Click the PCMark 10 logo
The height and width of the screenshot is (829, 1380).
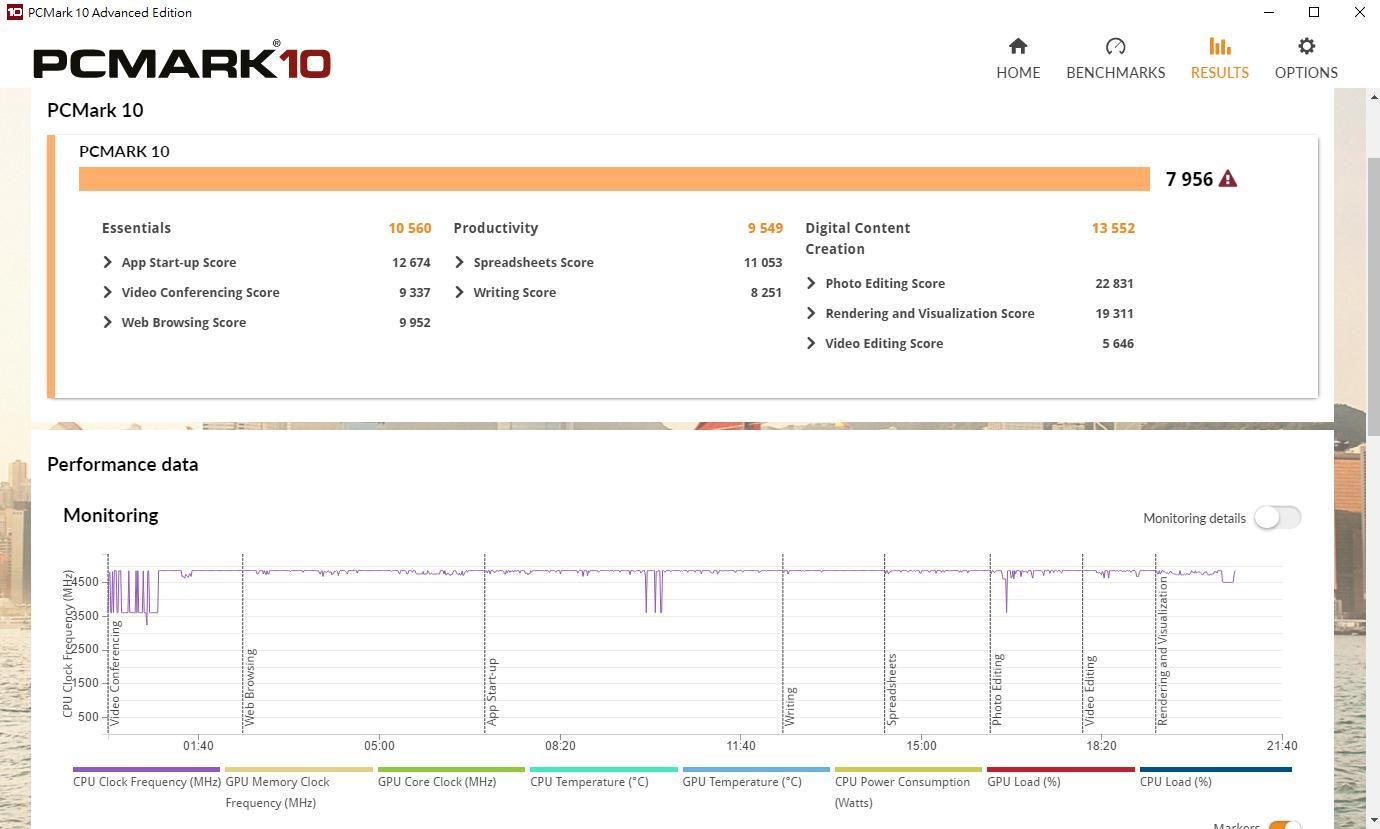(x=182, y=61)
